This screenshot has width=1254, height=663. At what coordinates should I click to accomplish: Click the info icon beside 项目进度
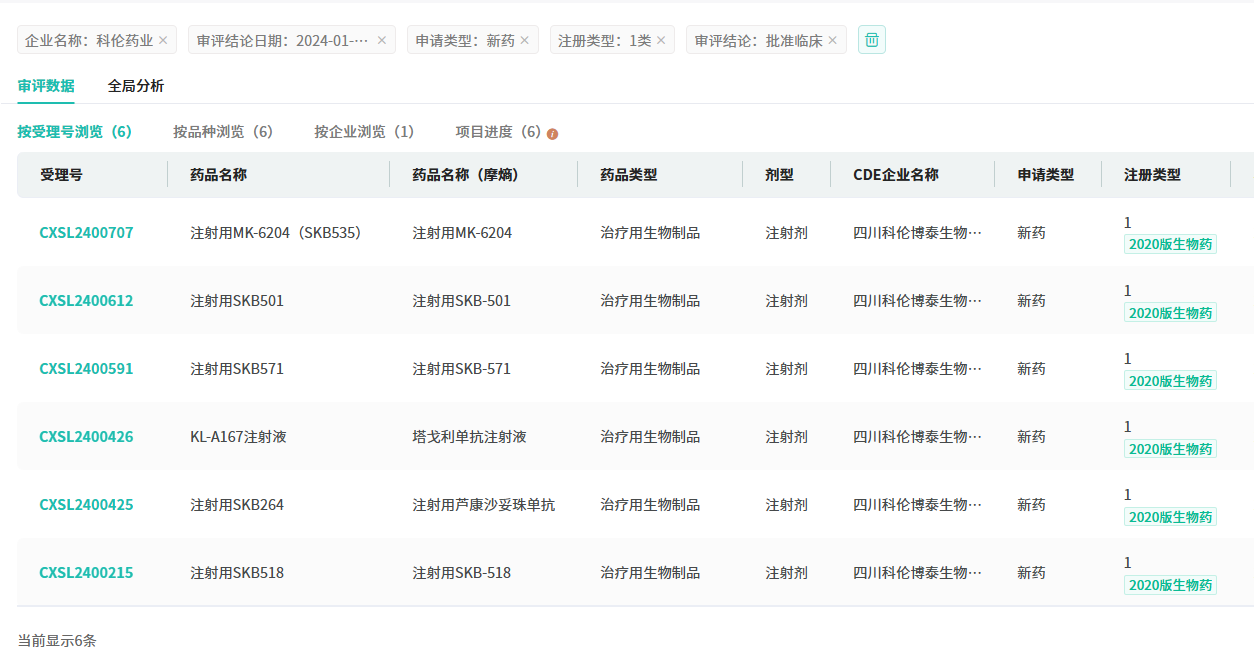[552, 133]
